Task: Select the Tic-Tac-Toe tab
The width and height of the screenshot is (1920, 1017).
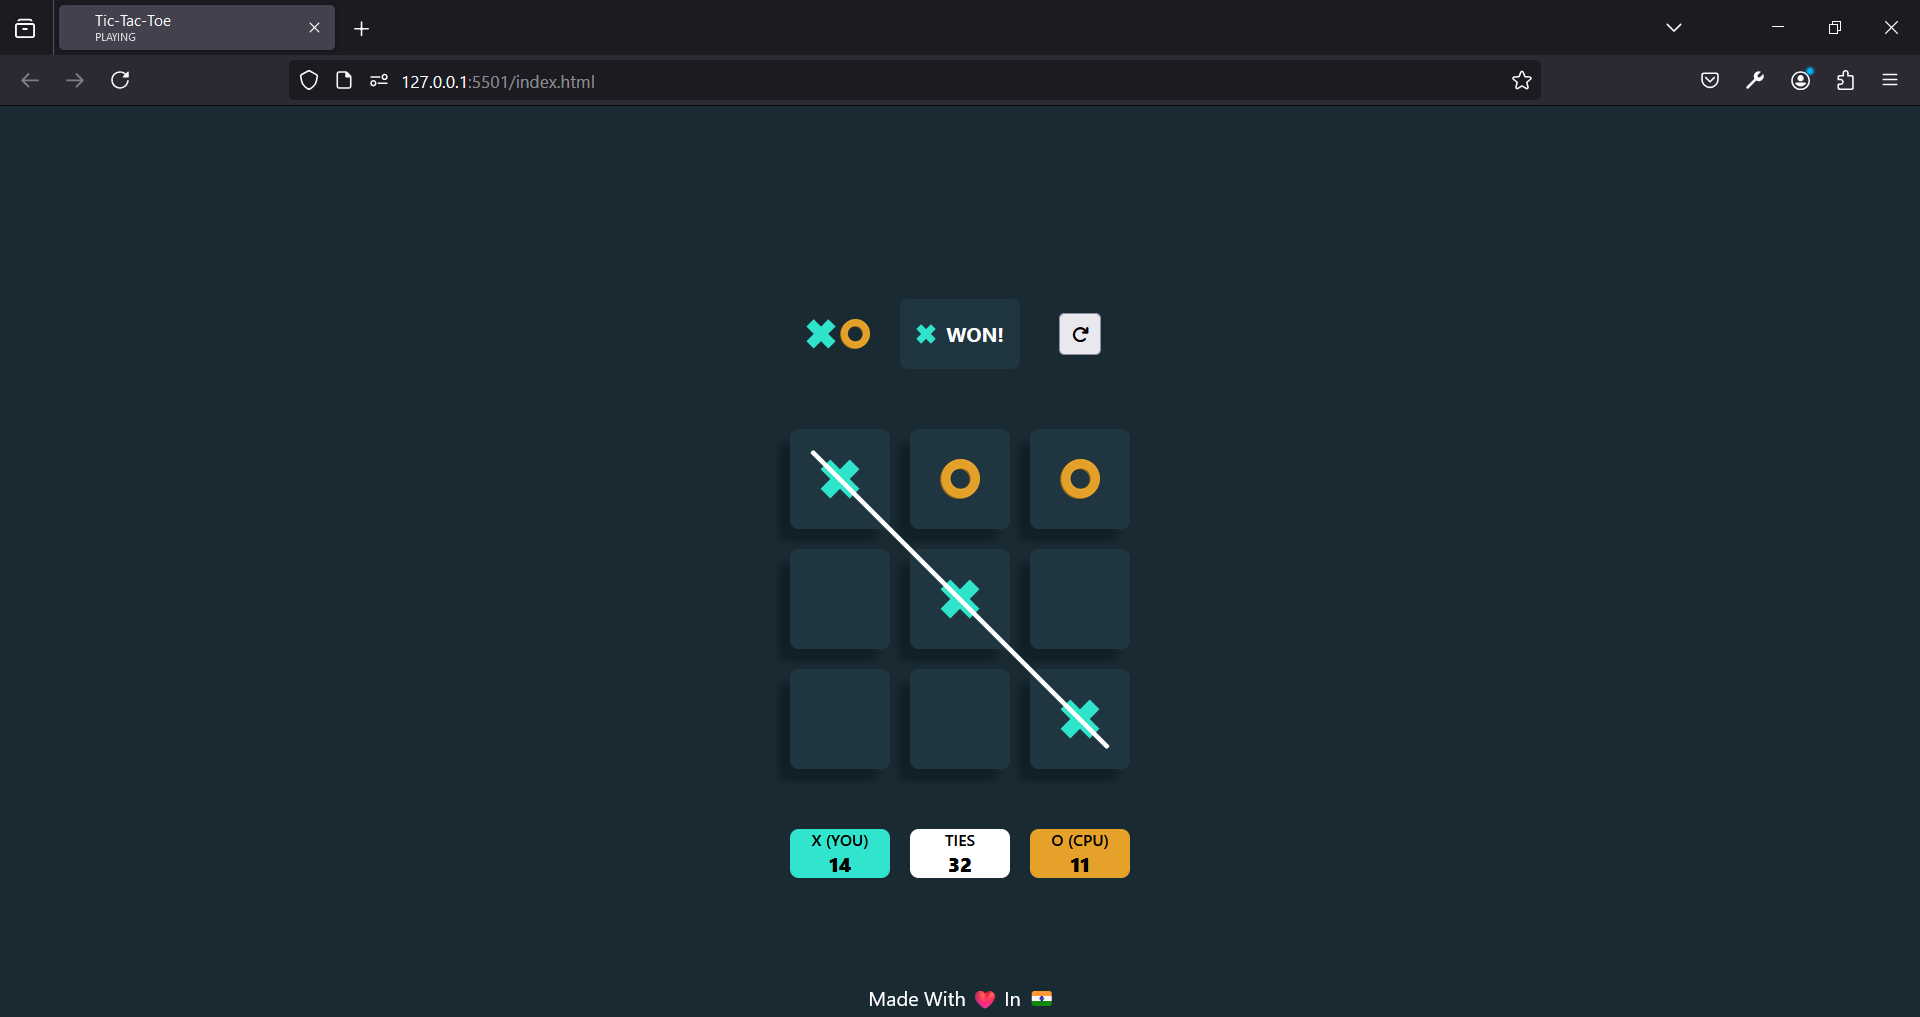Action: pyautogui.click(x=197, y=28)
